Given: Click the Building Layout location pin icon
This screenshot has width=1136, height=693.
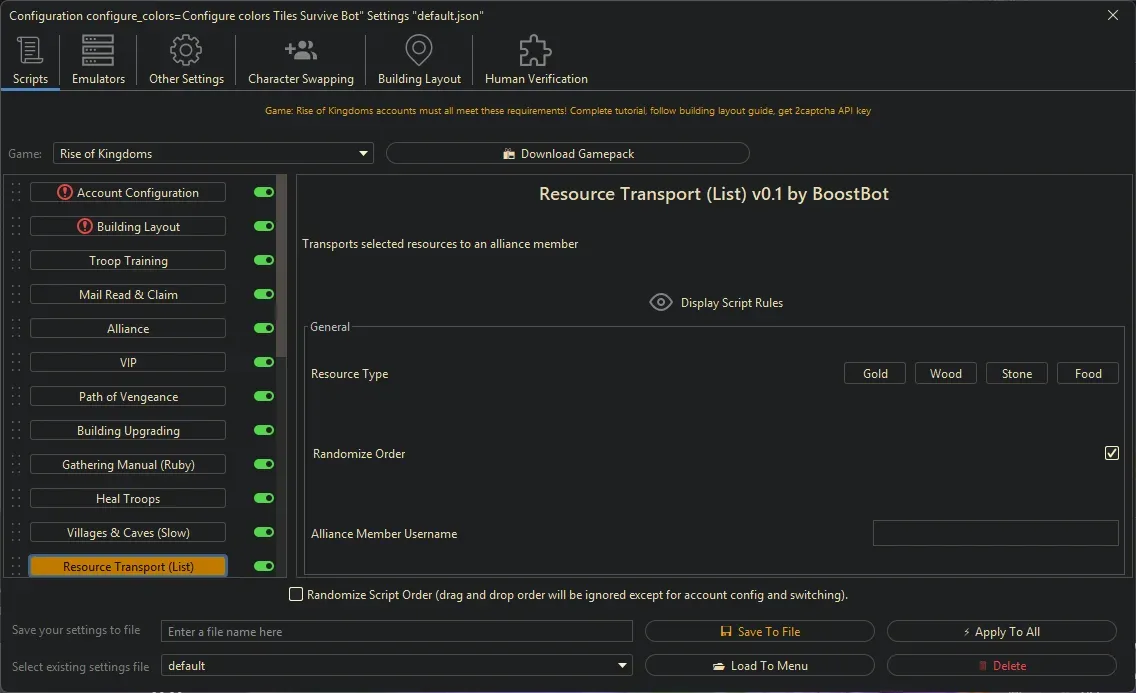Looking at the screenshot, I should (x=418, y=48).
